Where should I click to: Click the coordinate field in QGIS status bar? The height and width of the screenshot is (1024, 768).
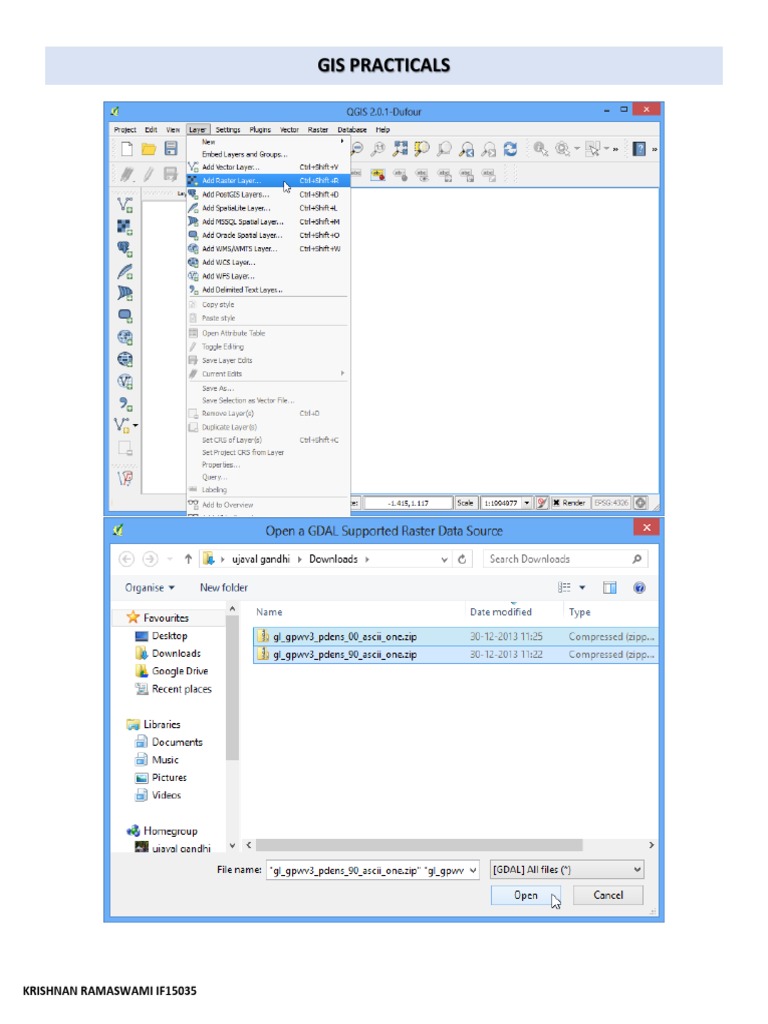coord(408,503)
